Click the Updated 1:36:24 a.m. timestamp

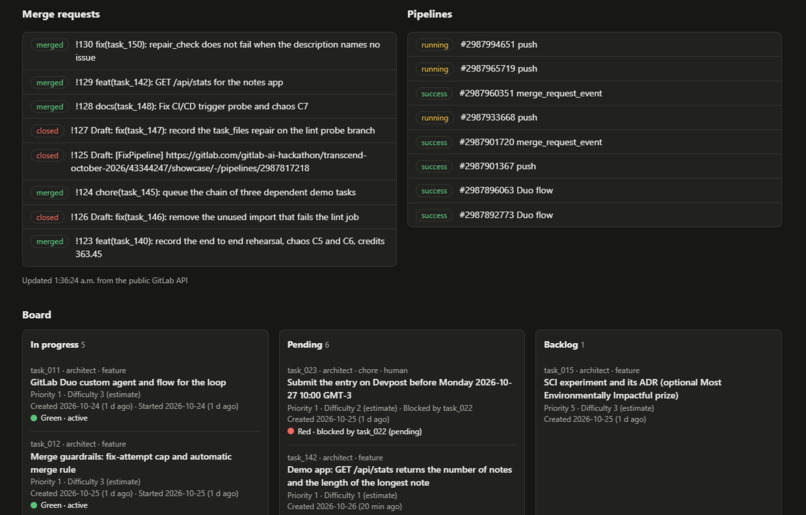coord(105,281)
